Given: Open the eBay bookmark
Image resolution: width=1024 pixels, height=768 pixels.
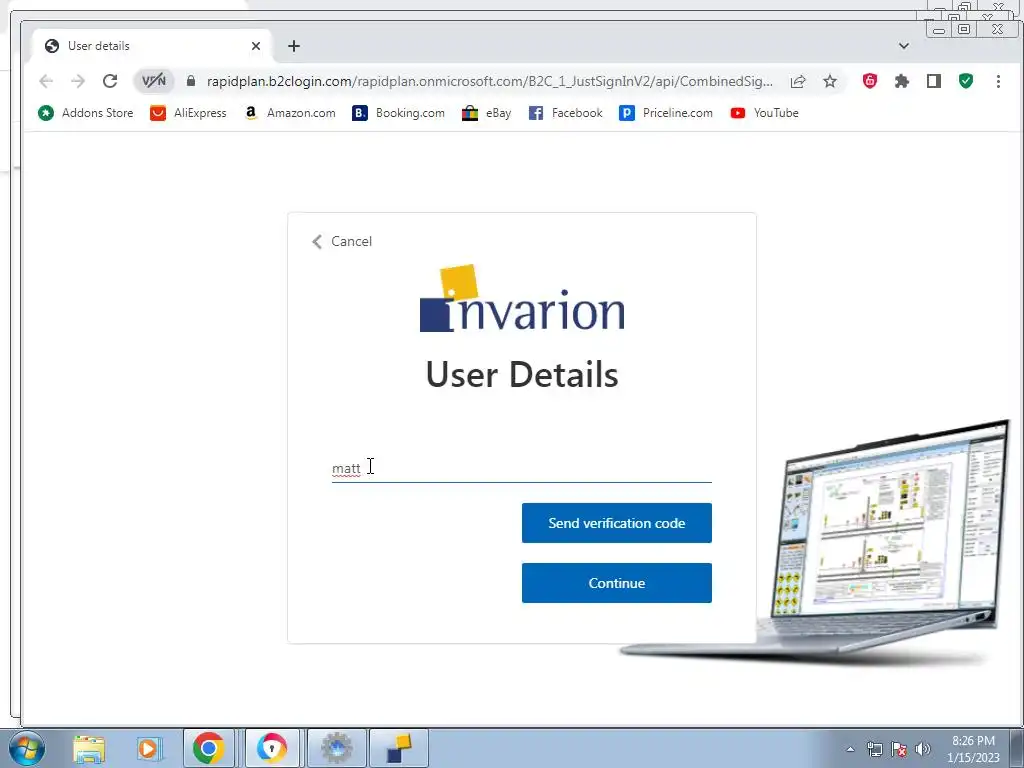Looking at the screenshot, I should pyautogui.click(x=487, y=113).
